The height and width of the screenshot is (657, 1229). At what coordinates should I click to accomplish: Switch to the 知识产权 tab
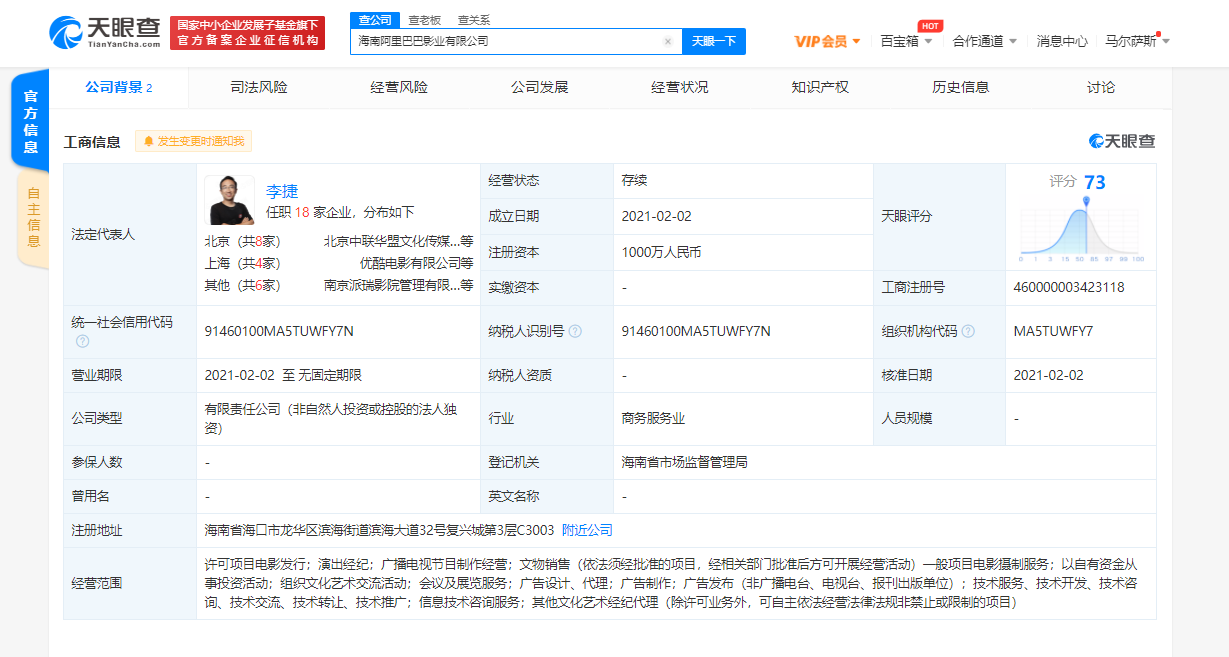819,87
